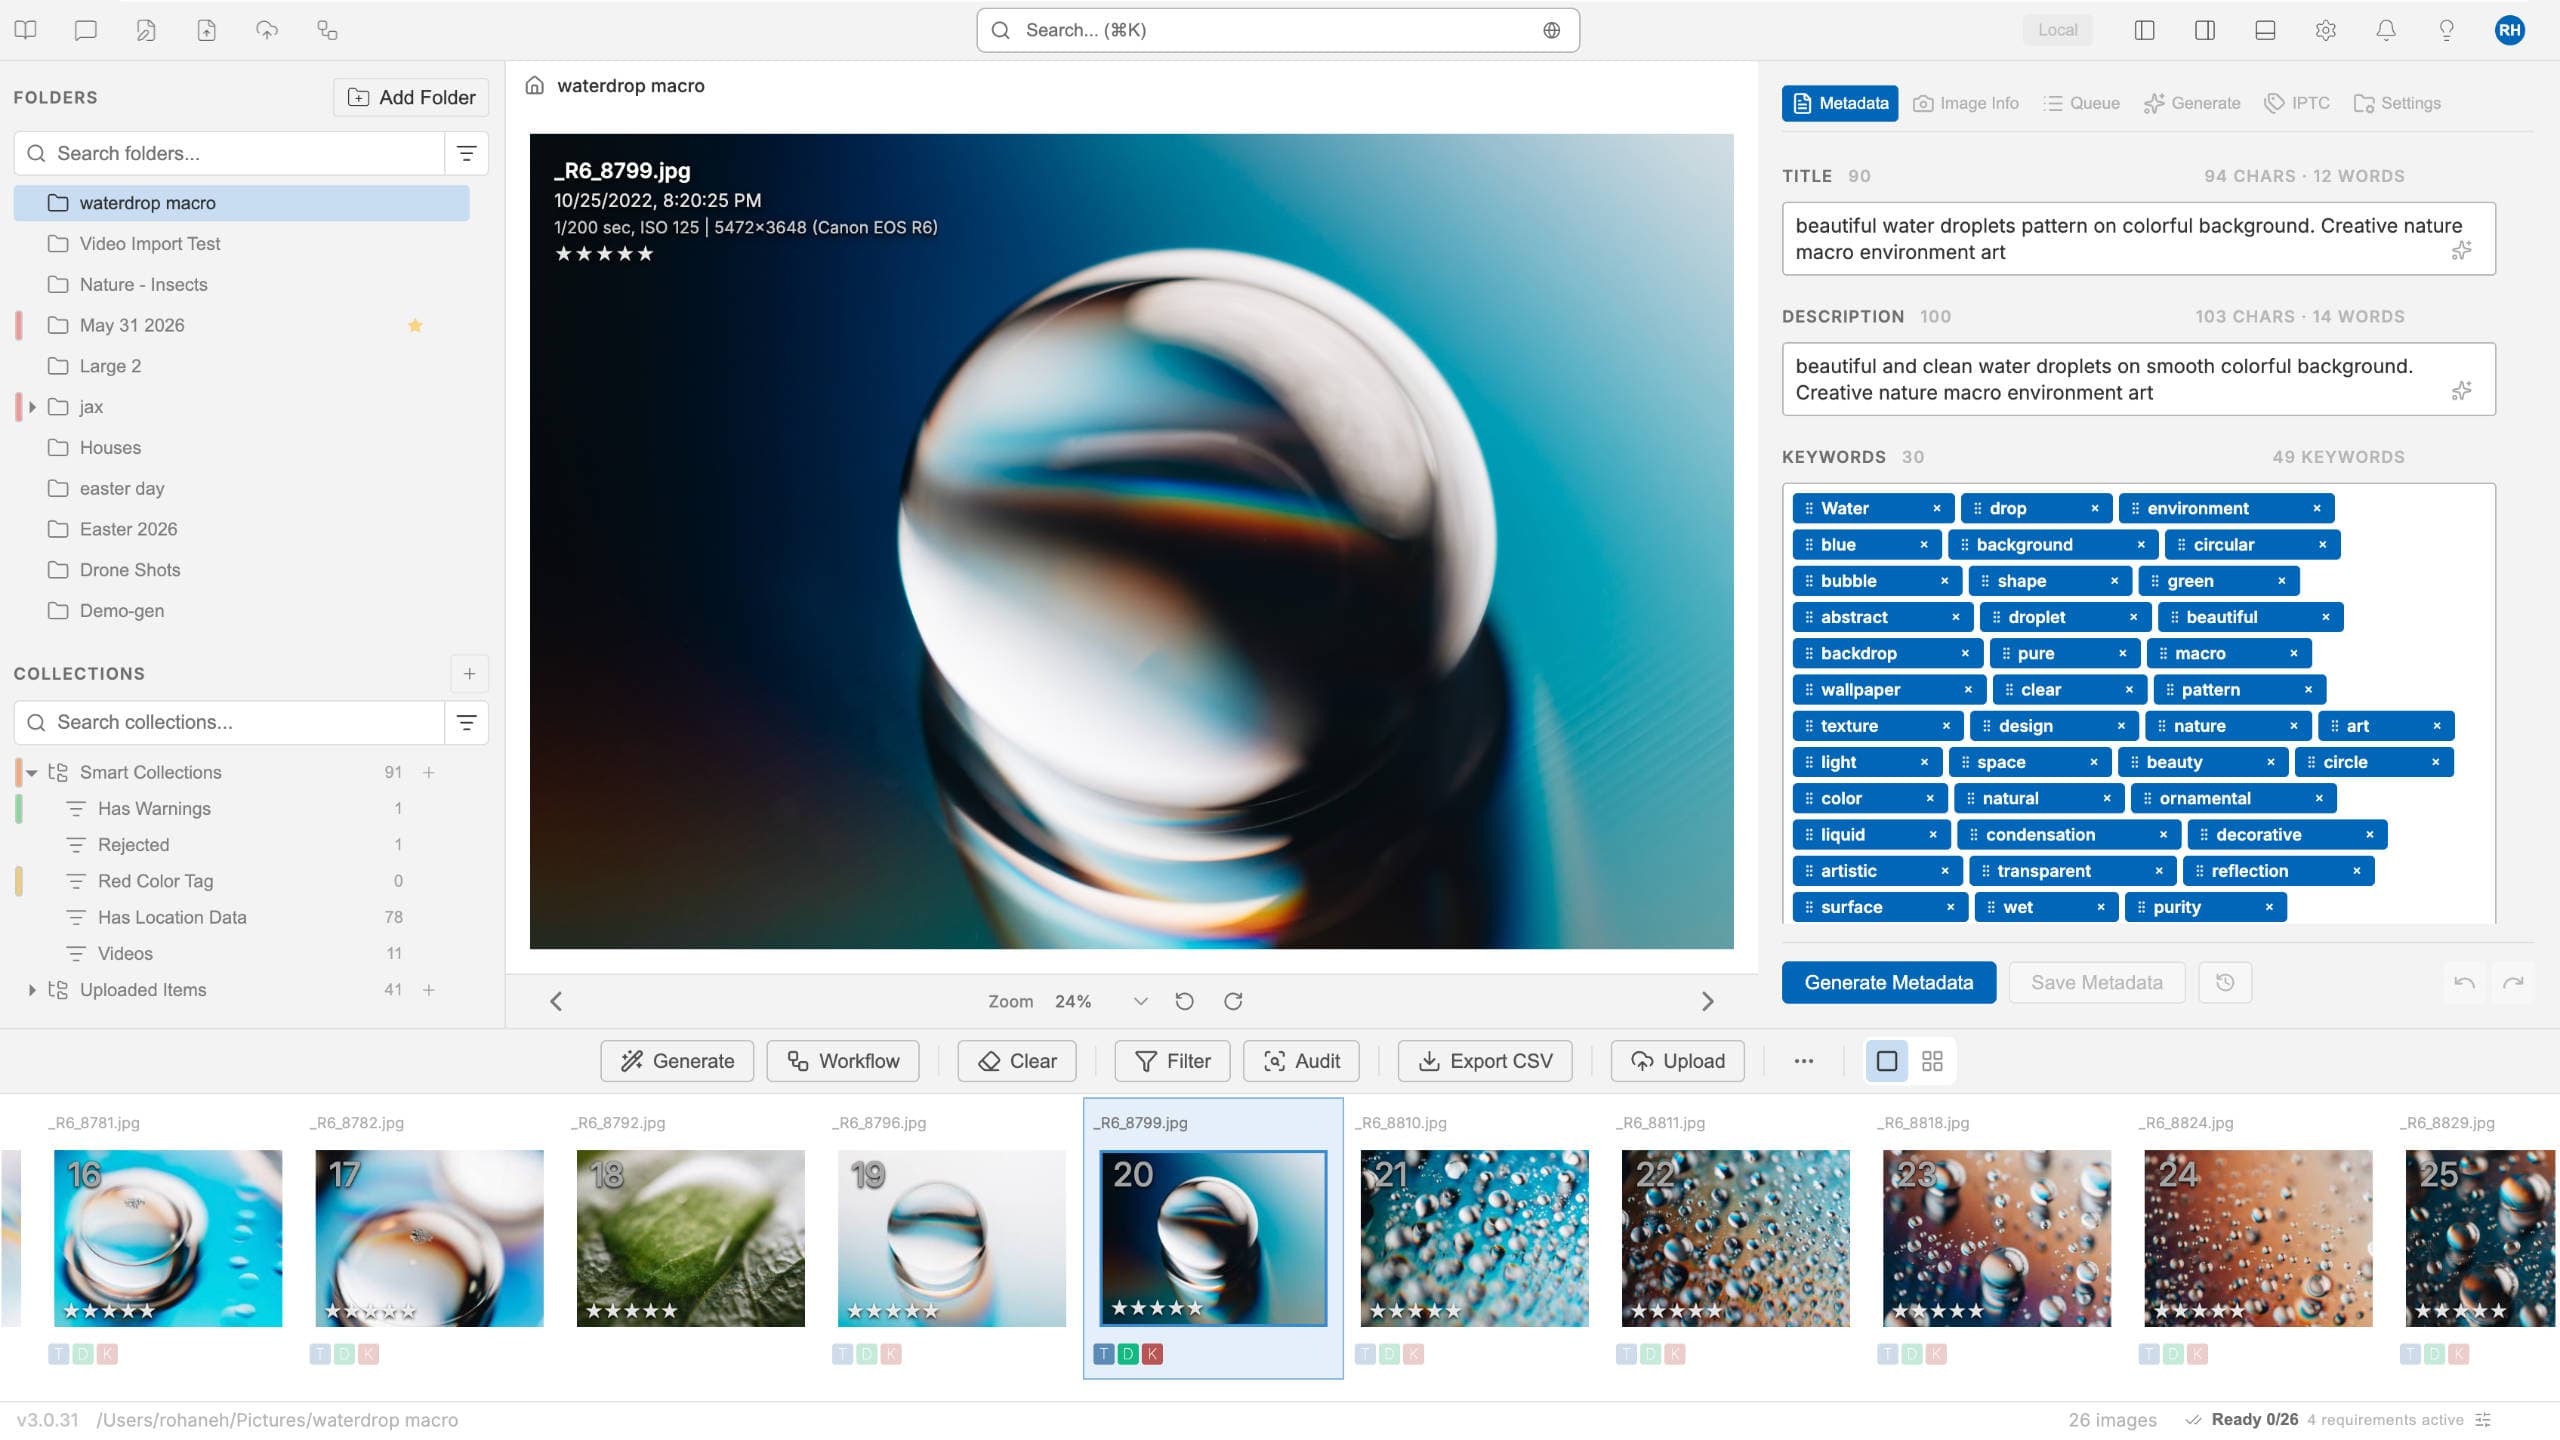The image size is (2560, 1440).
Task: Click Generate Metadata button
Action: [1888, 982]
